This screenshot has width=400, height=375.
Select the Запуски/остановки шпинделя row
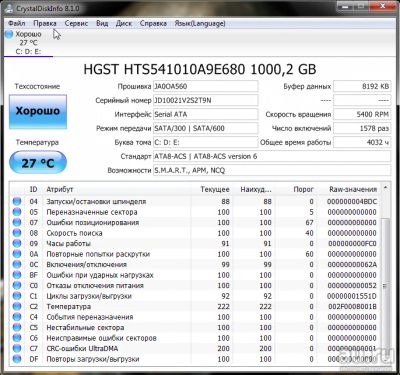pos(196,201)
